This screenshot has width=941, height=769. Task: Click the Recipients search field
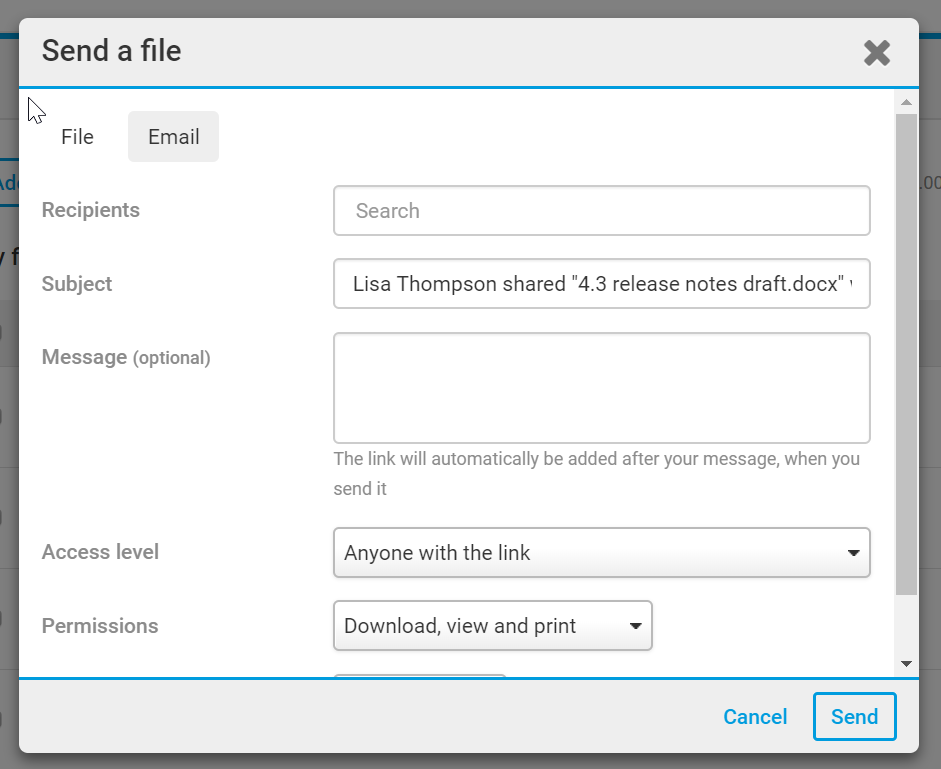point(601,211)
